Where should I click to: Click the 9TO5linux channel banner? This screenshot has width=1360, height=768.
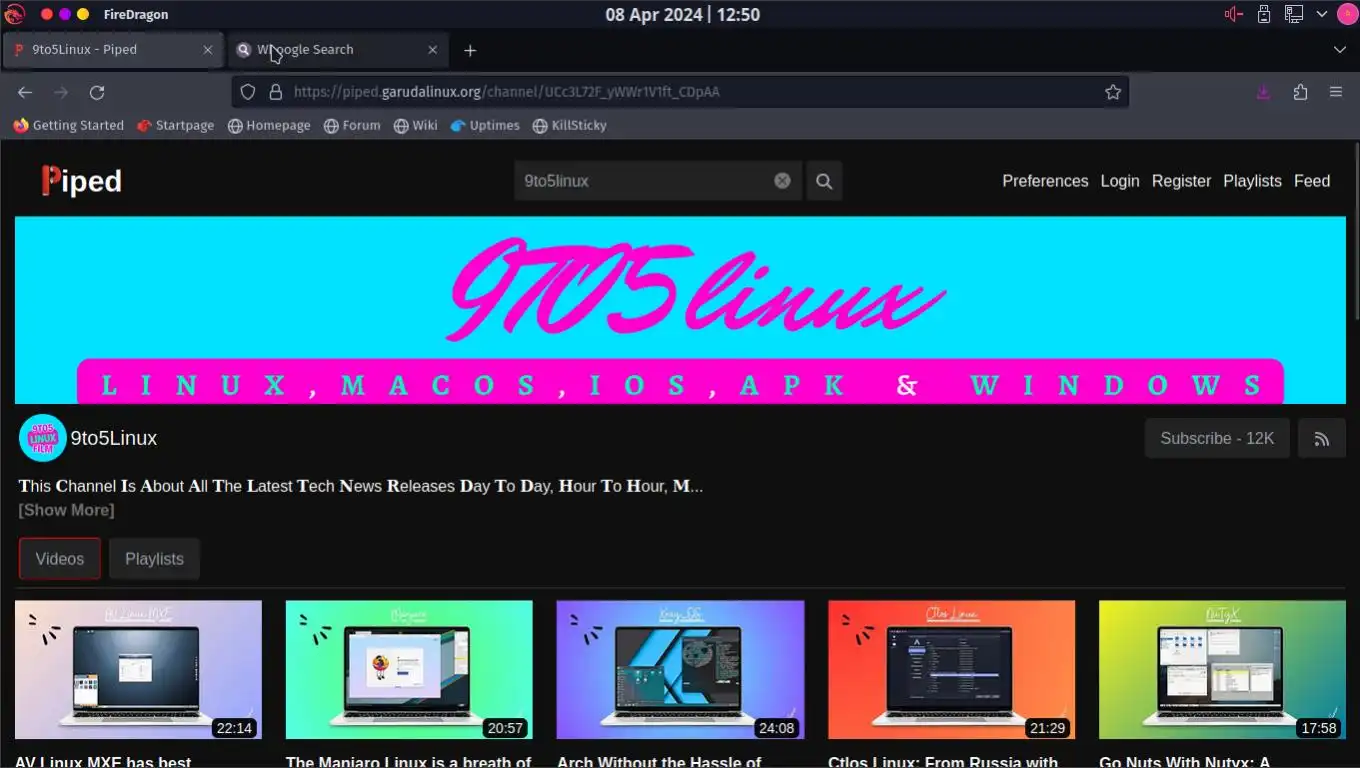click(x=680, y=310)
